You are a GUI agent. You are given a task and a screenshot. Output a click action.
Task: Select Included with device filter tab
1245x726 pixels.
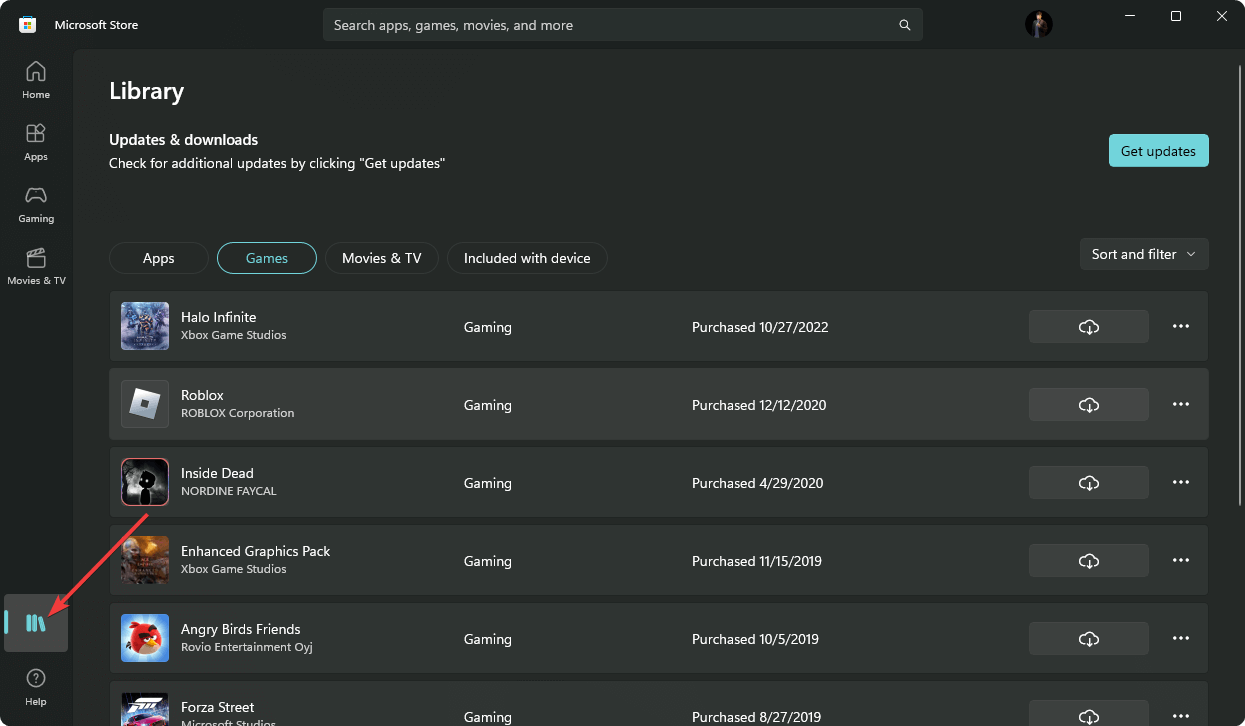[x=527, y=258]
